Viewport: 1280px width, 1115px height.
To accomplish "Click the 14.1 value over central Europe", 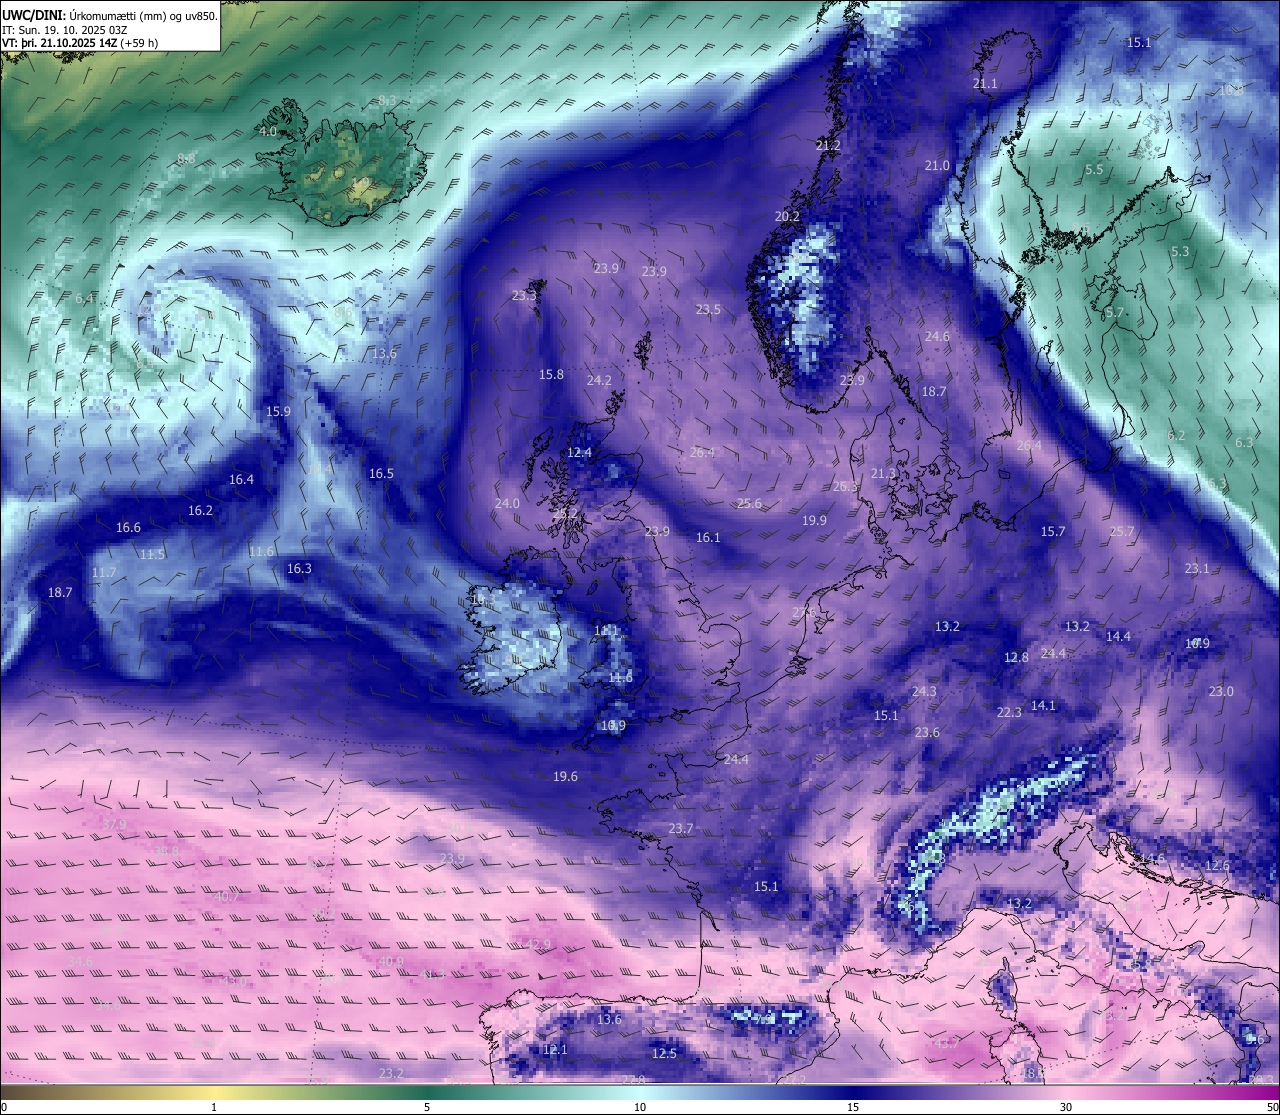I will click(x=1043, y=706).
